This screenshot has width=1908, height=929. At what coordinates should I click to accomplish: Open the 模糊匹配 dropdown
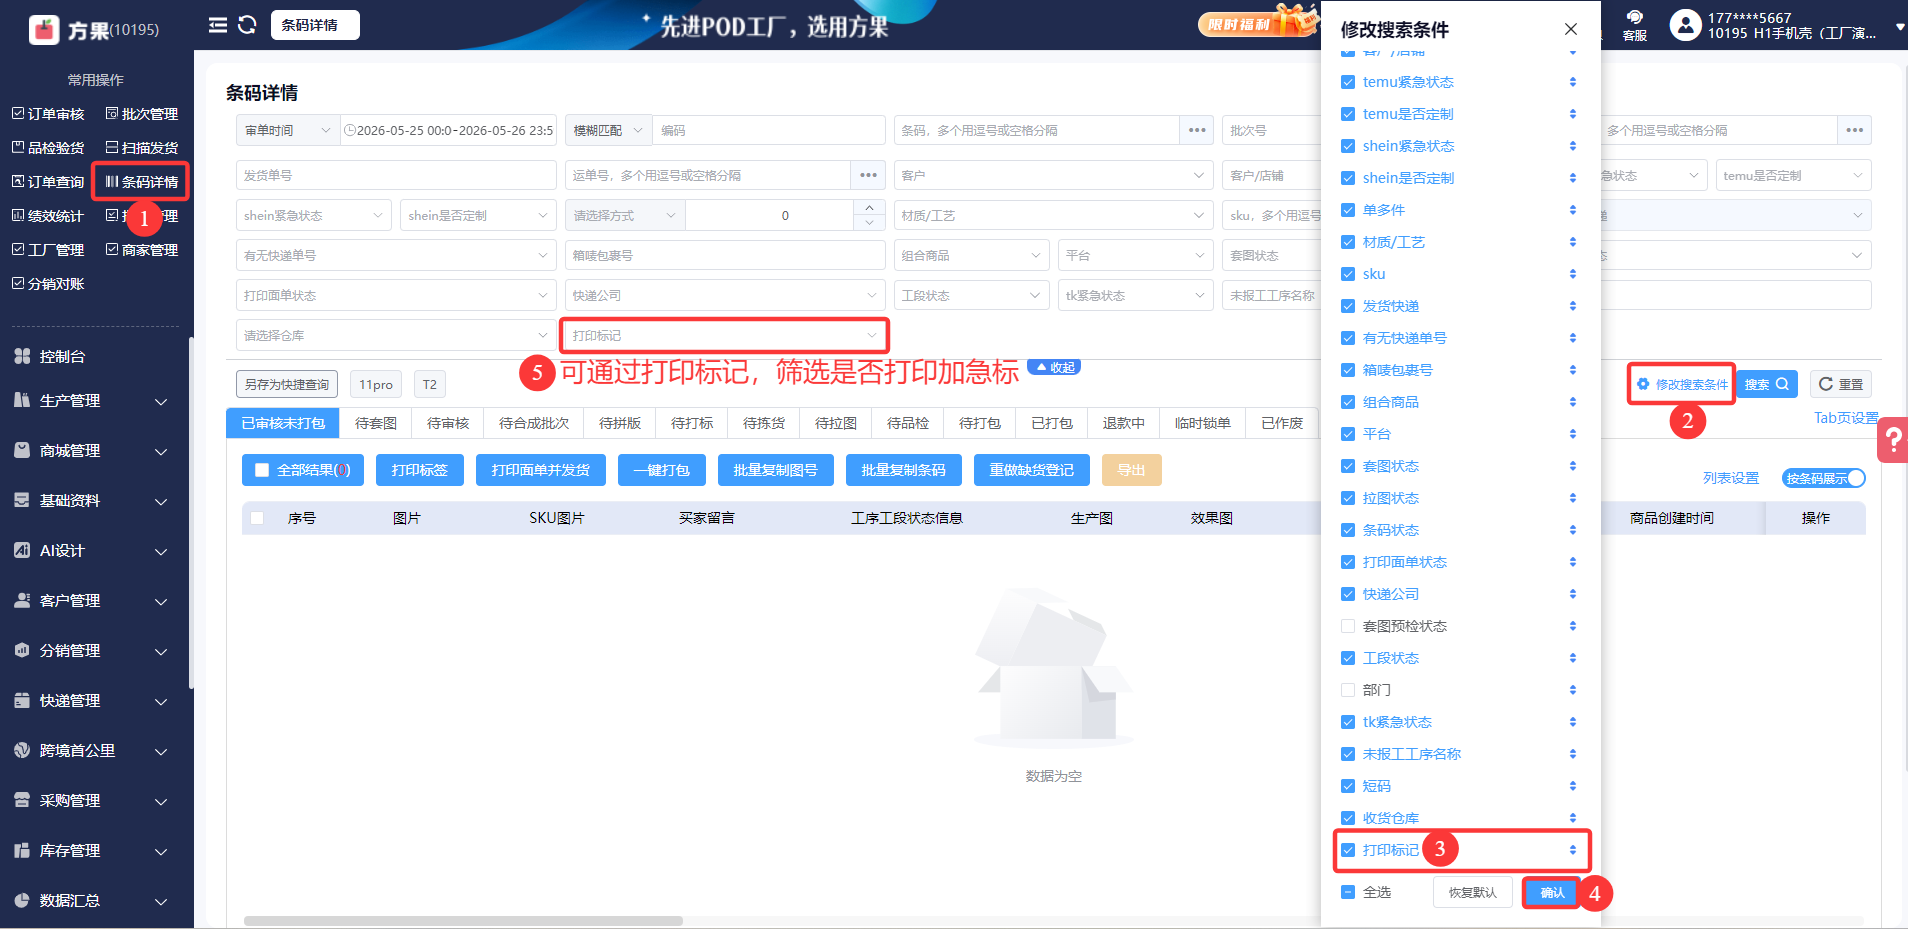[608, 130]
